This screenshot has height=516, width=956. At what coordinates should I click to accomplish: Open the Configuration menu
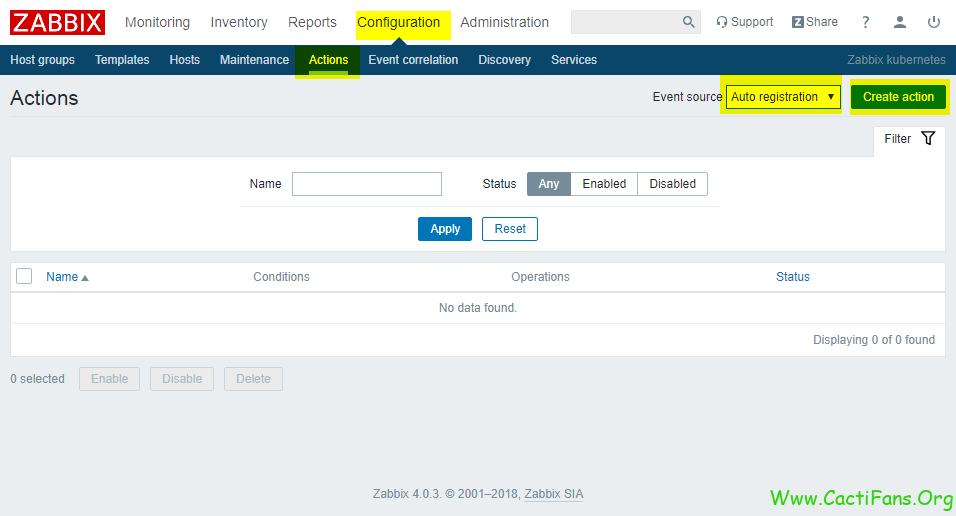point(399,23)
